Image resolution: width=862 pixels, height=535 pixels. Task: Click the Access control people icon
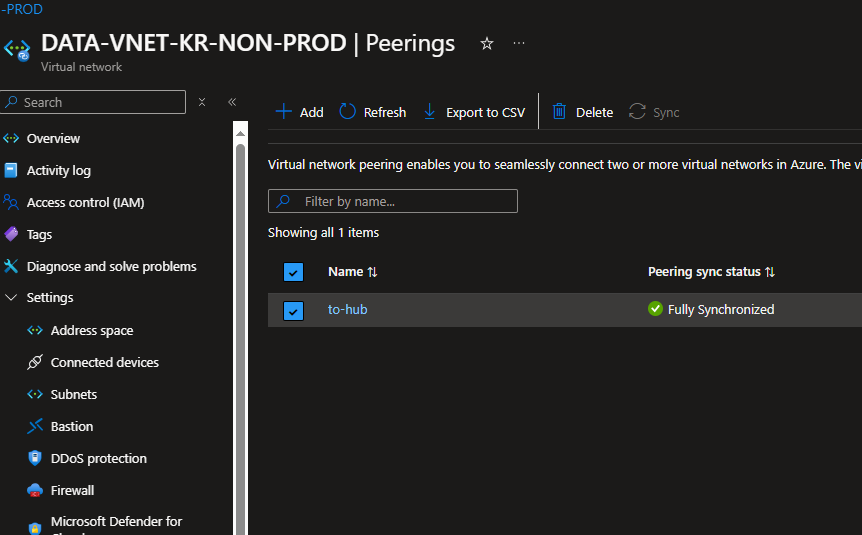(11, 202)
